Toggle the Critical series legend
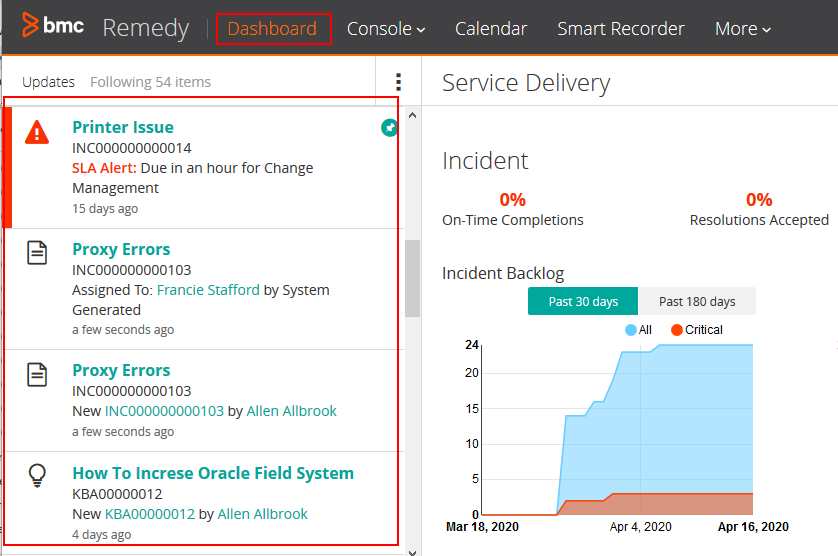 tap(697, 330)
